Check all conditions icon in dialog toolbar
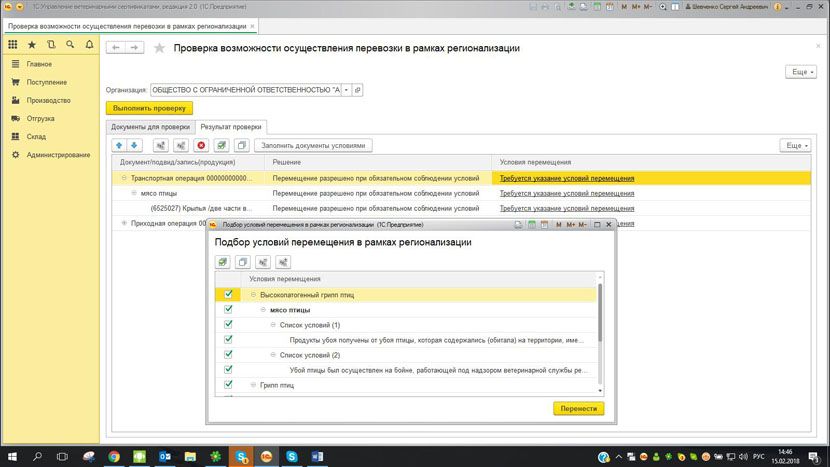 [x=223, y=262]
